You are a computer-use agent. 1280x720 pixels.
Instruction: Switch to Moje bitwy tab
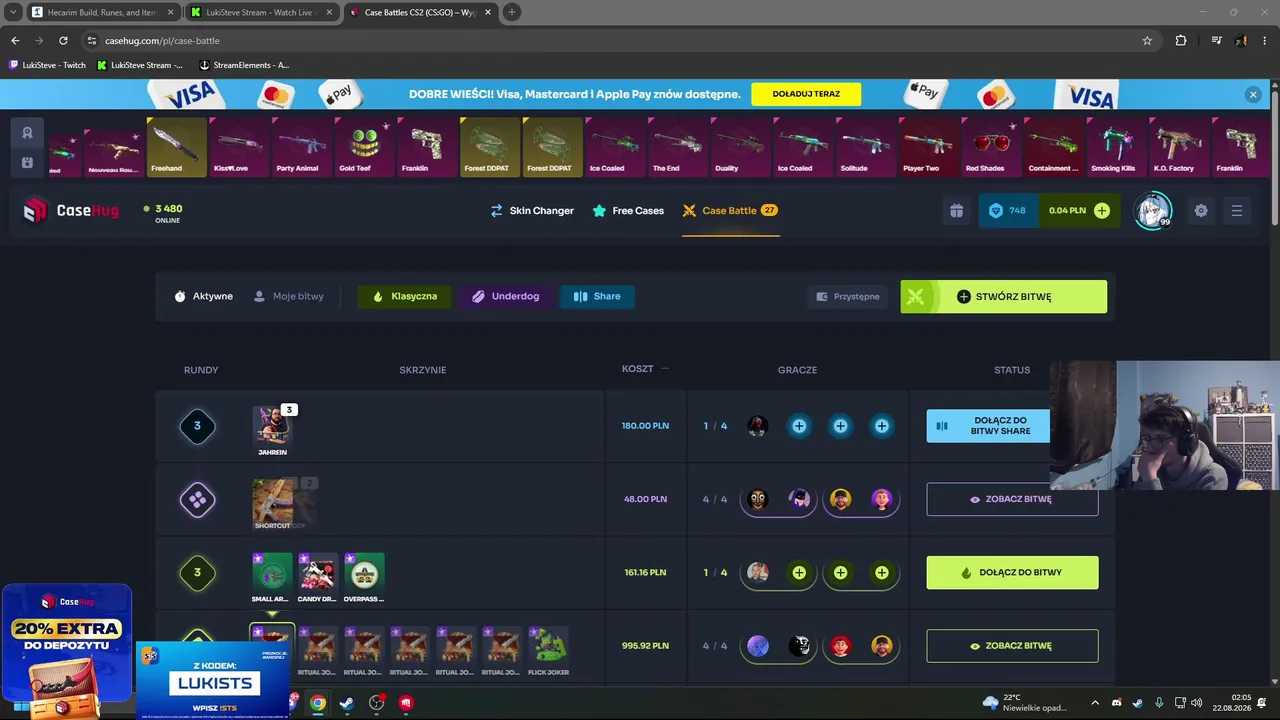pos(289,296)
